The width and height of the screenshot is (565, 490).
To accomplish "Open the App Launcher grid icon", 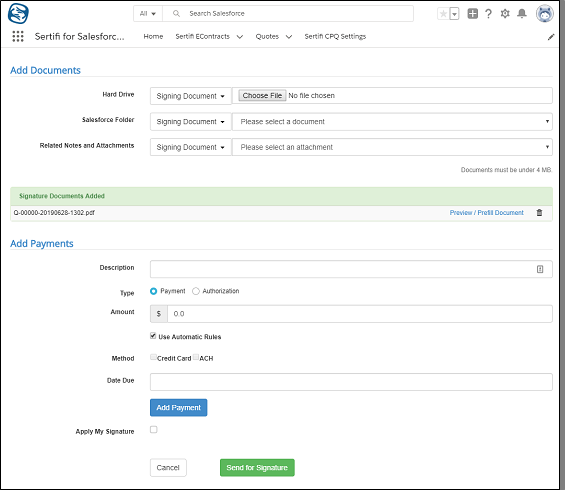I will 18,36.
